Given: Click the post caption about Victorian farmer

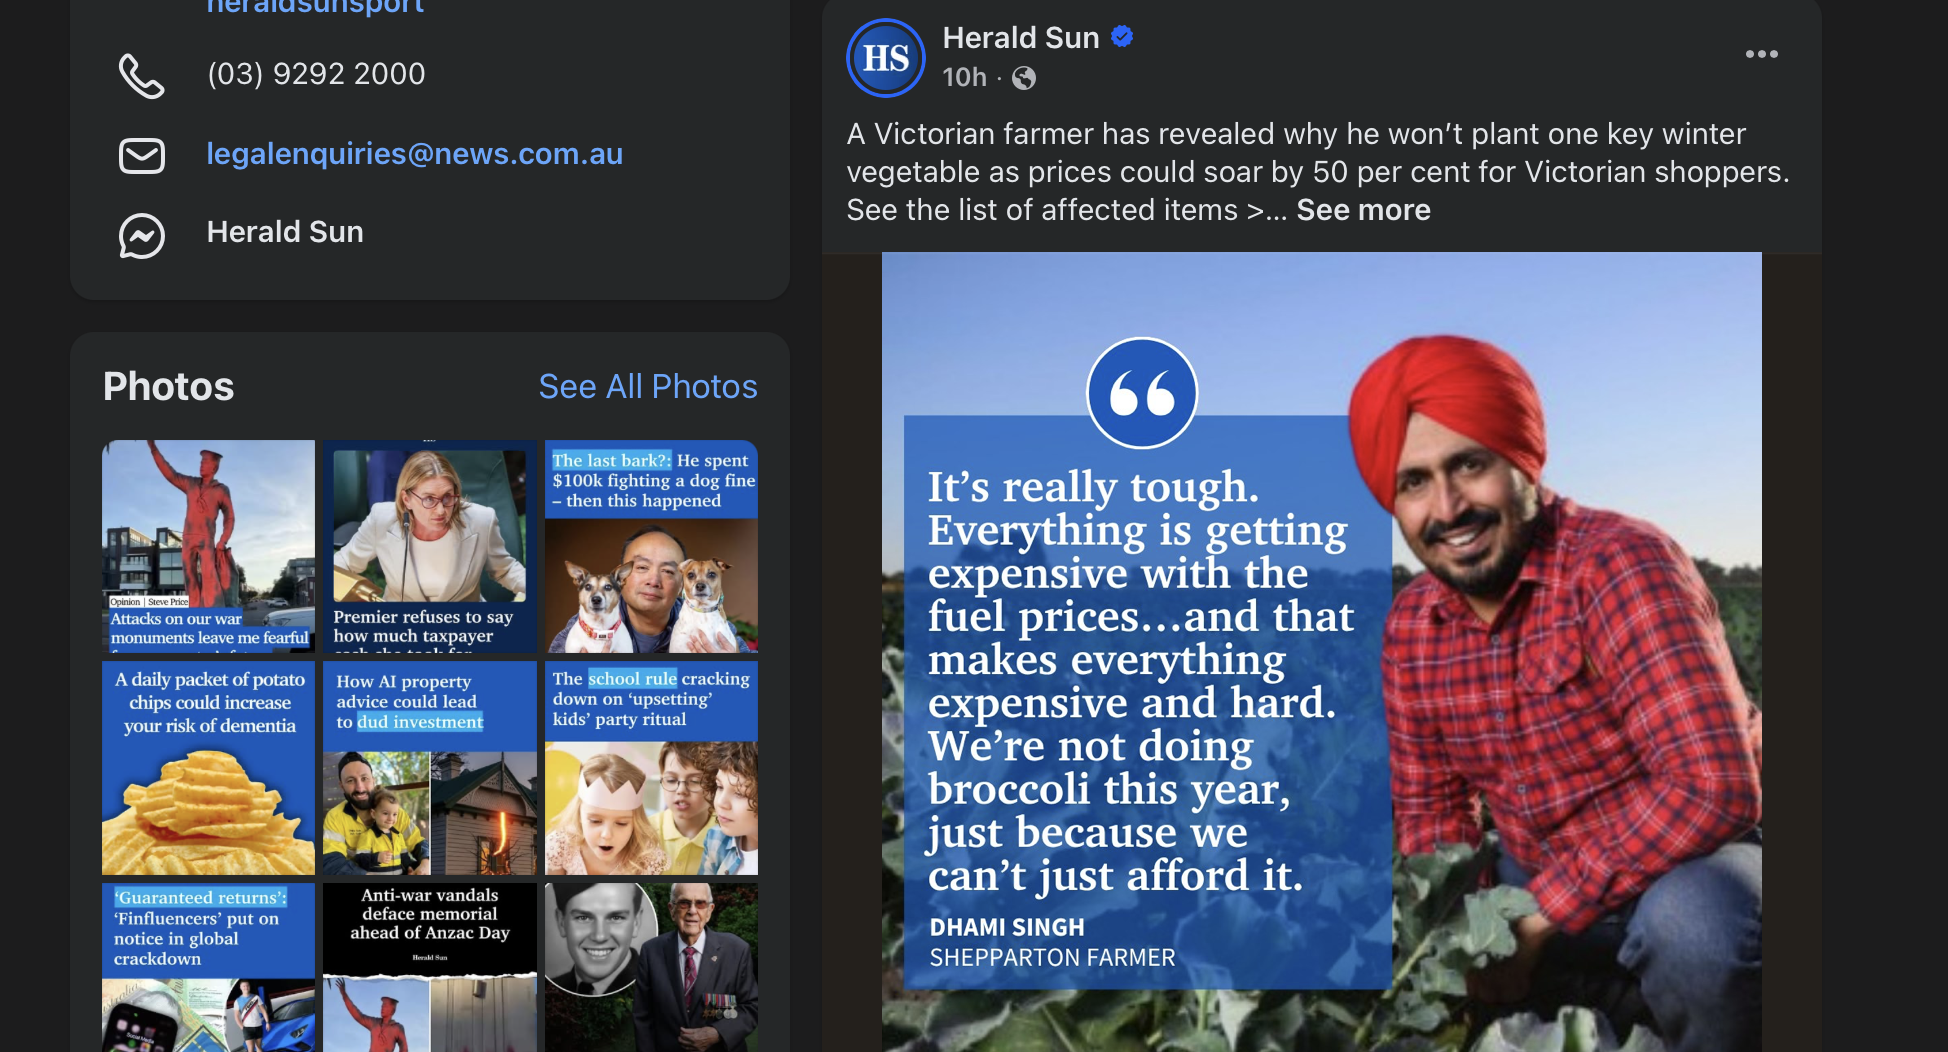Looking at the screenshot, I should (x=1318, y=172).
